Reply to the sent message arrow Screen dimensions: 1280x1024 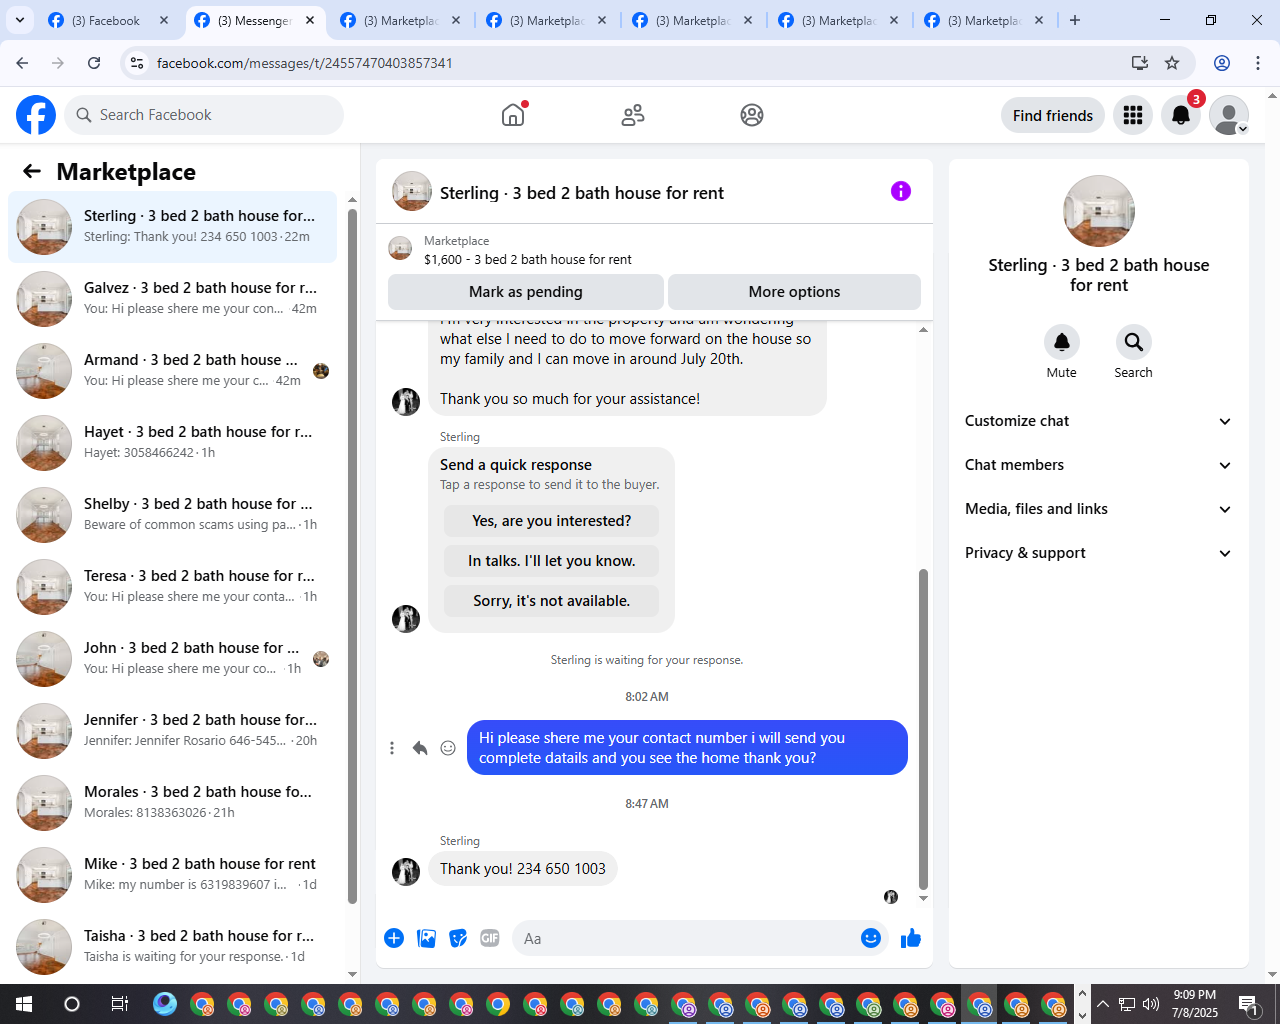pos(420,748)
